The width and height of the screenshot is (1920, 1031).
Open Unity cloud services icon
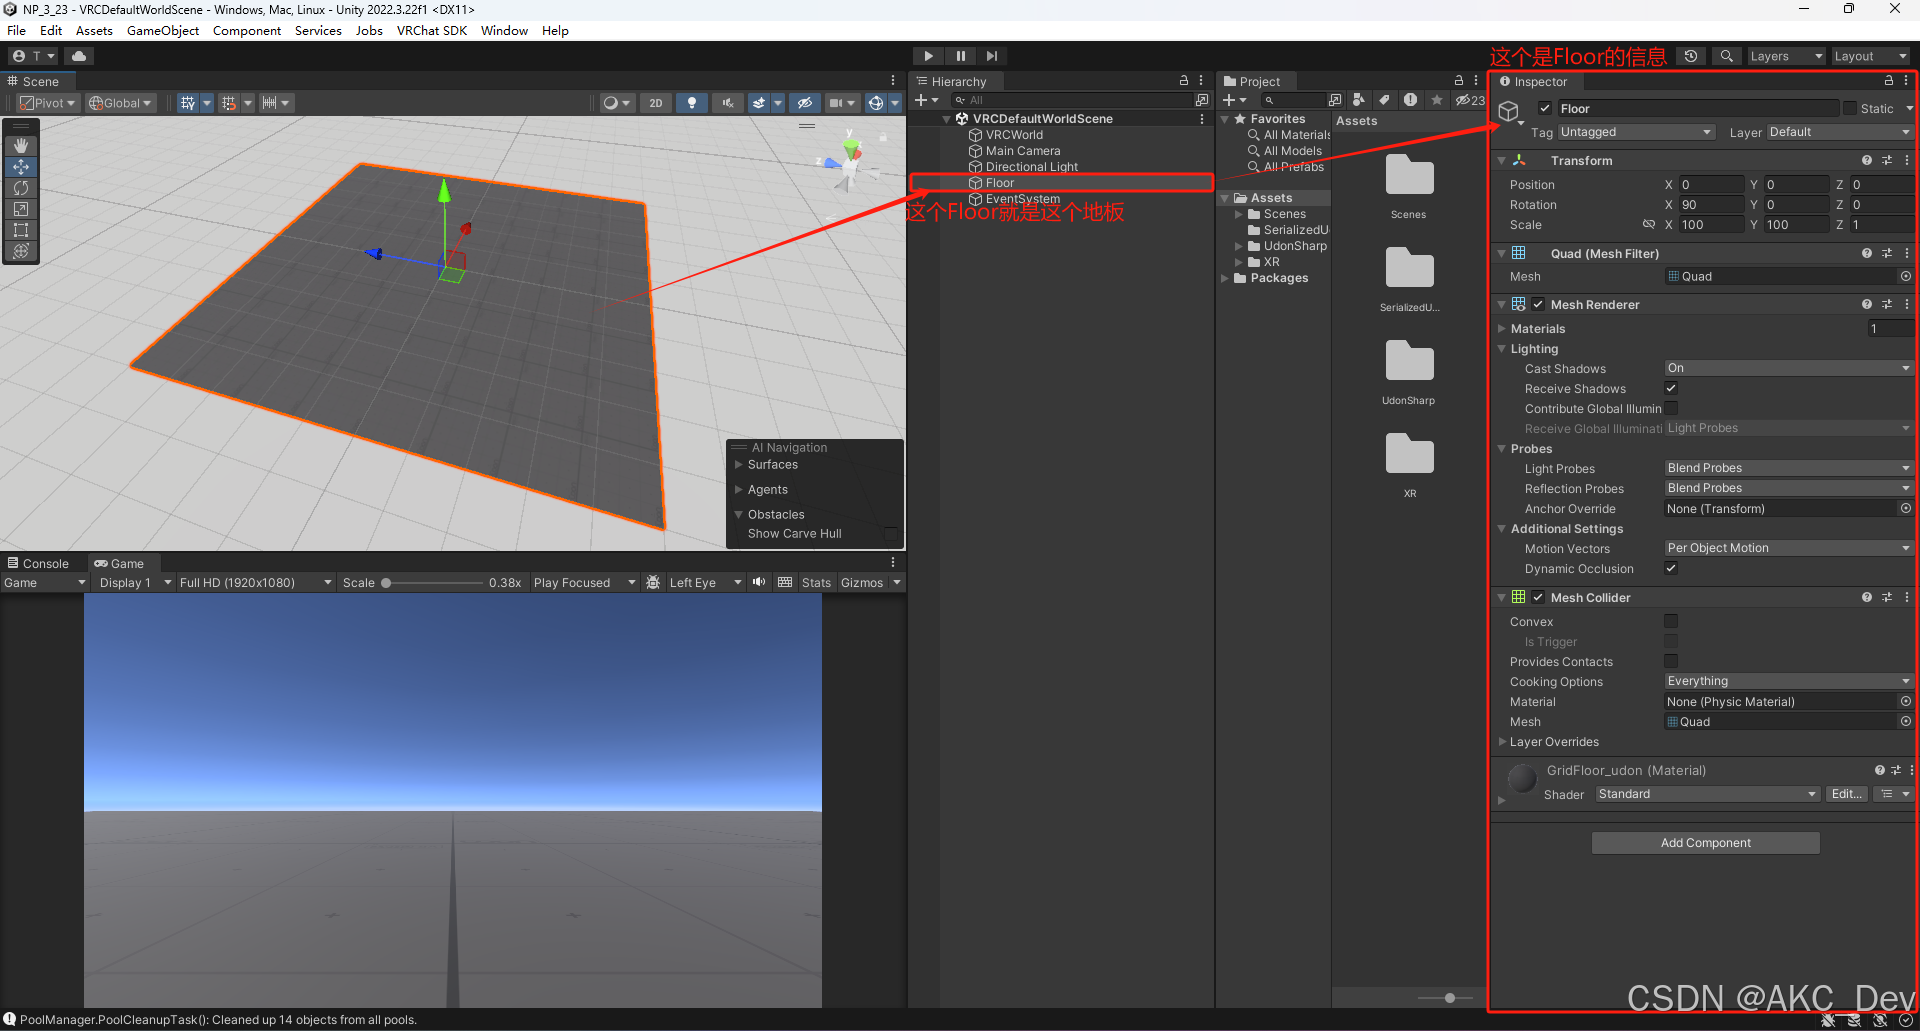click(x=79, y=56)
